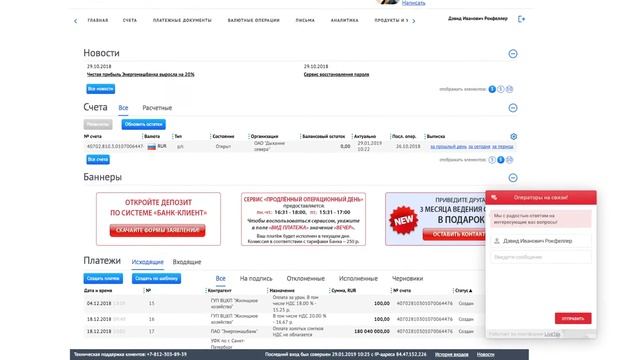Click account number 40702.810.5.0107006447

pos(115,146)
